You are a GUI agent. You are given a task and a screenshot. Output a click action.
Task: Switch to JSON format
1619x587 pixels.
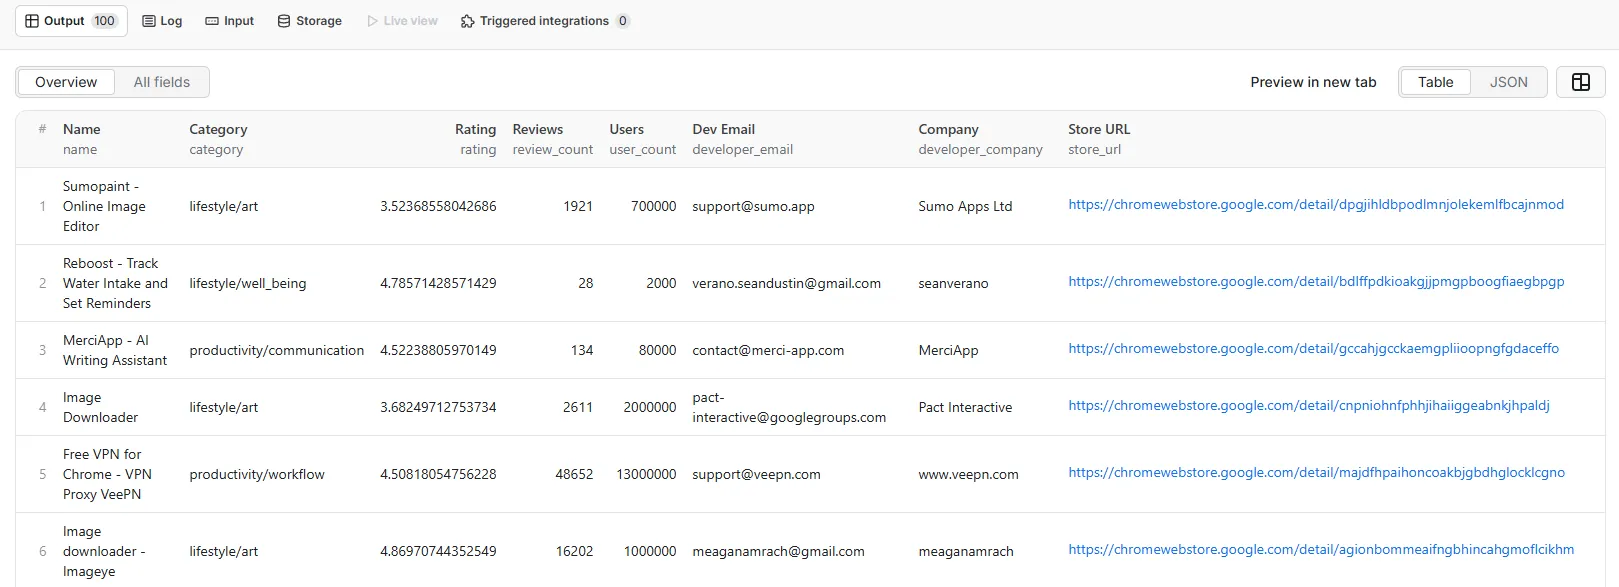(x=1508, y=82)
